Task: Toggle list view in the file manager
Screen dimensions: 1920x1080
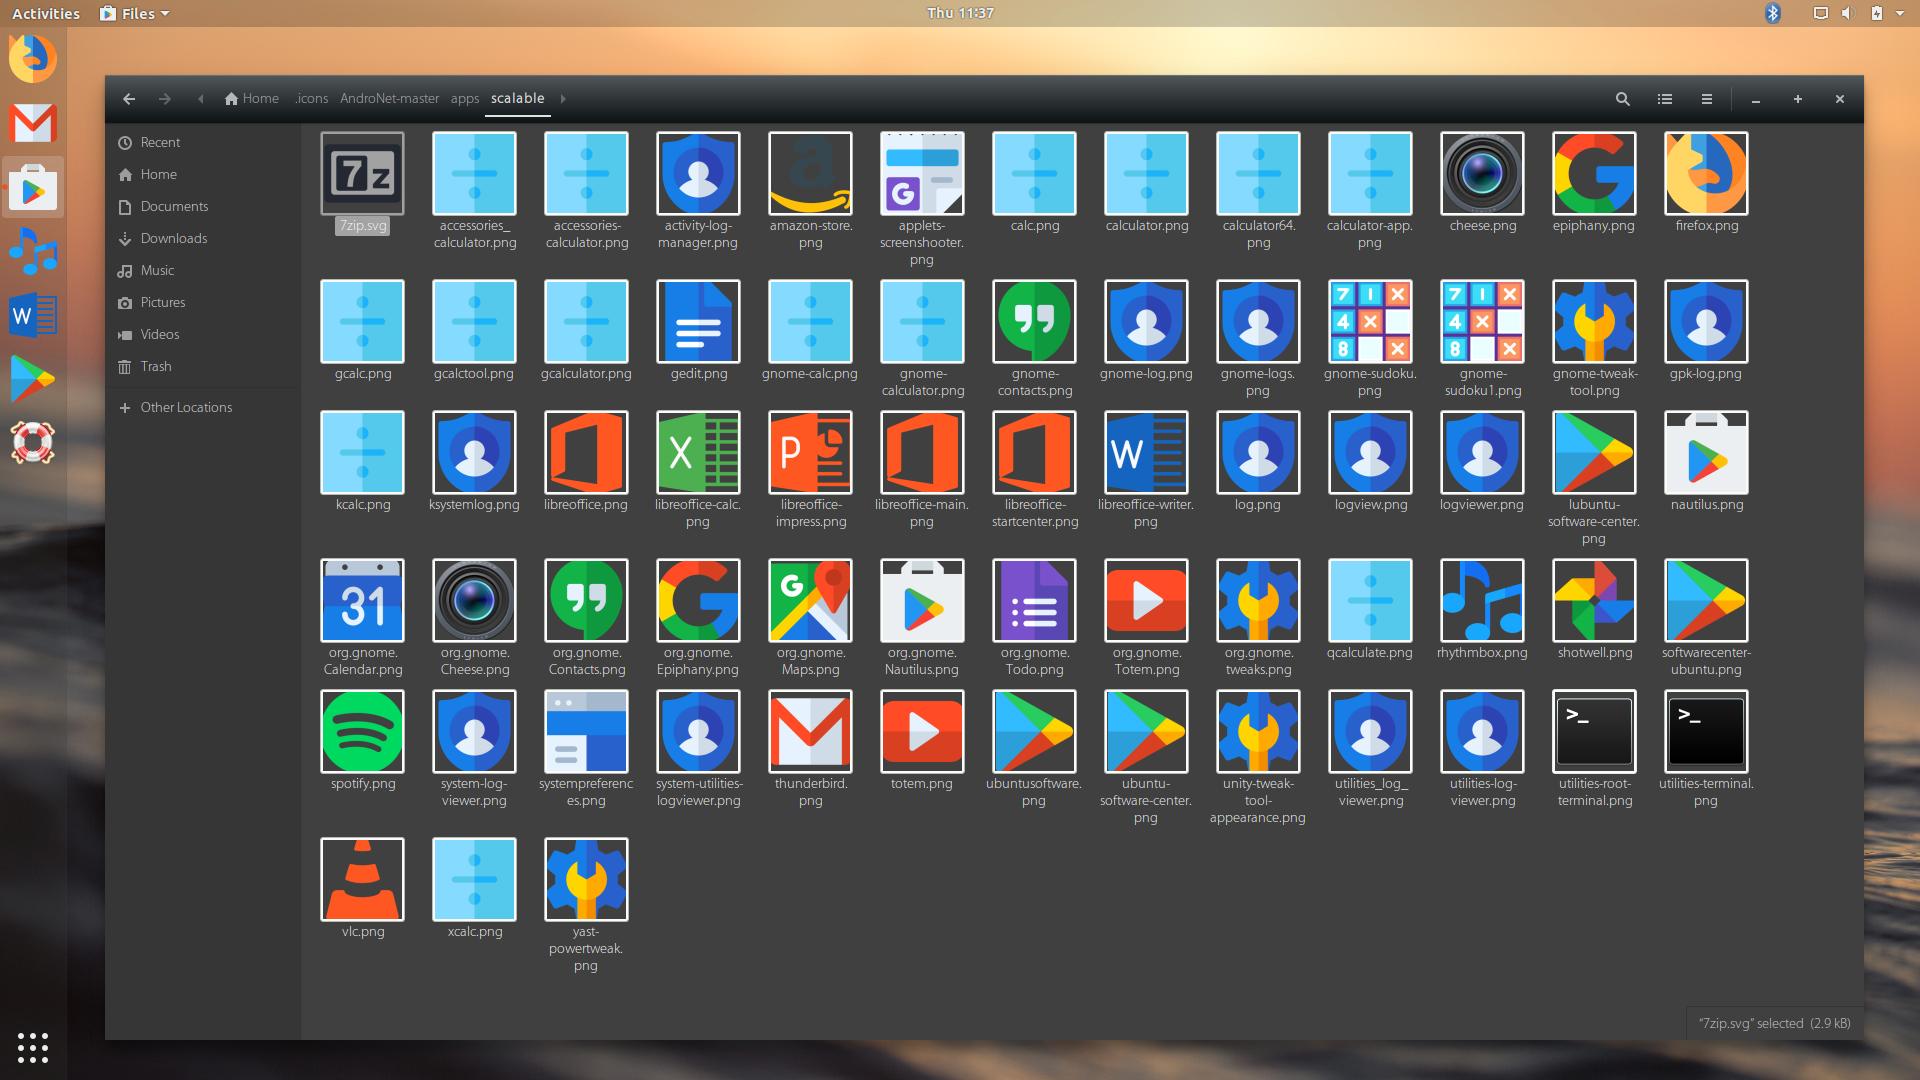Action: coord(1664,99)
